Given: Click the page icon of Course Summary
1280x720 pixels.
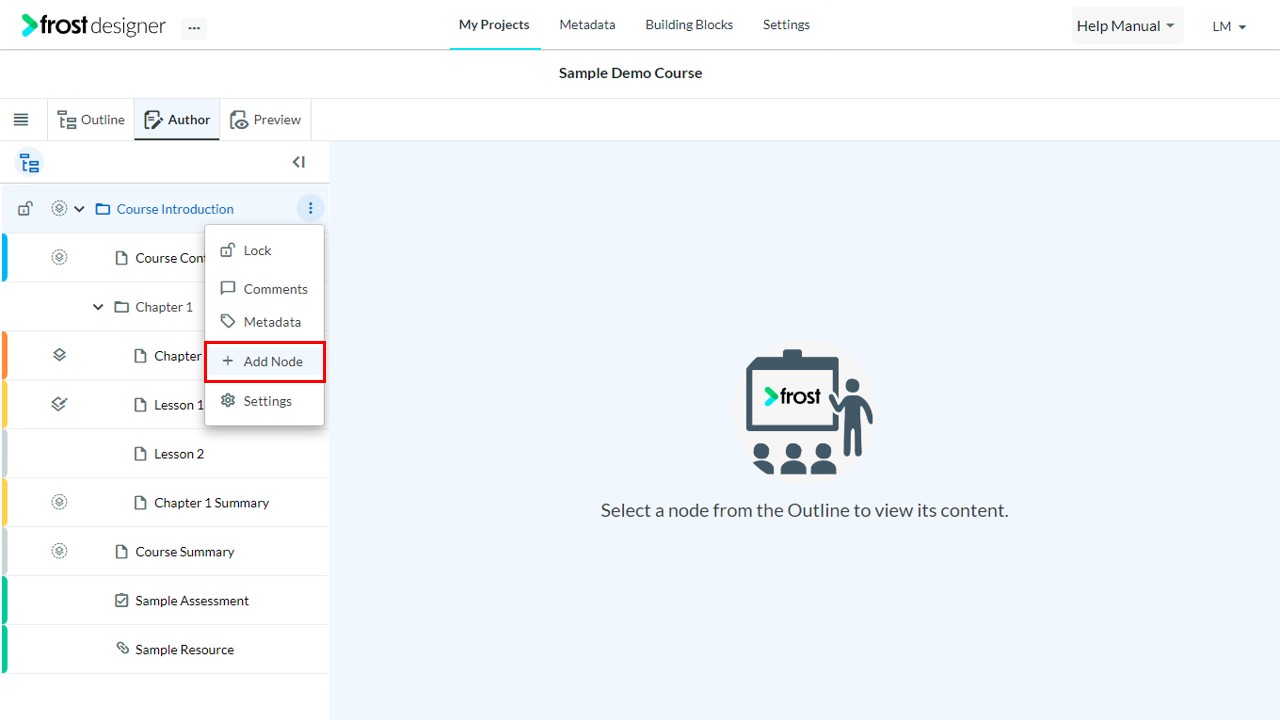Looking at the screenshot, I should [x=122, y=551].
